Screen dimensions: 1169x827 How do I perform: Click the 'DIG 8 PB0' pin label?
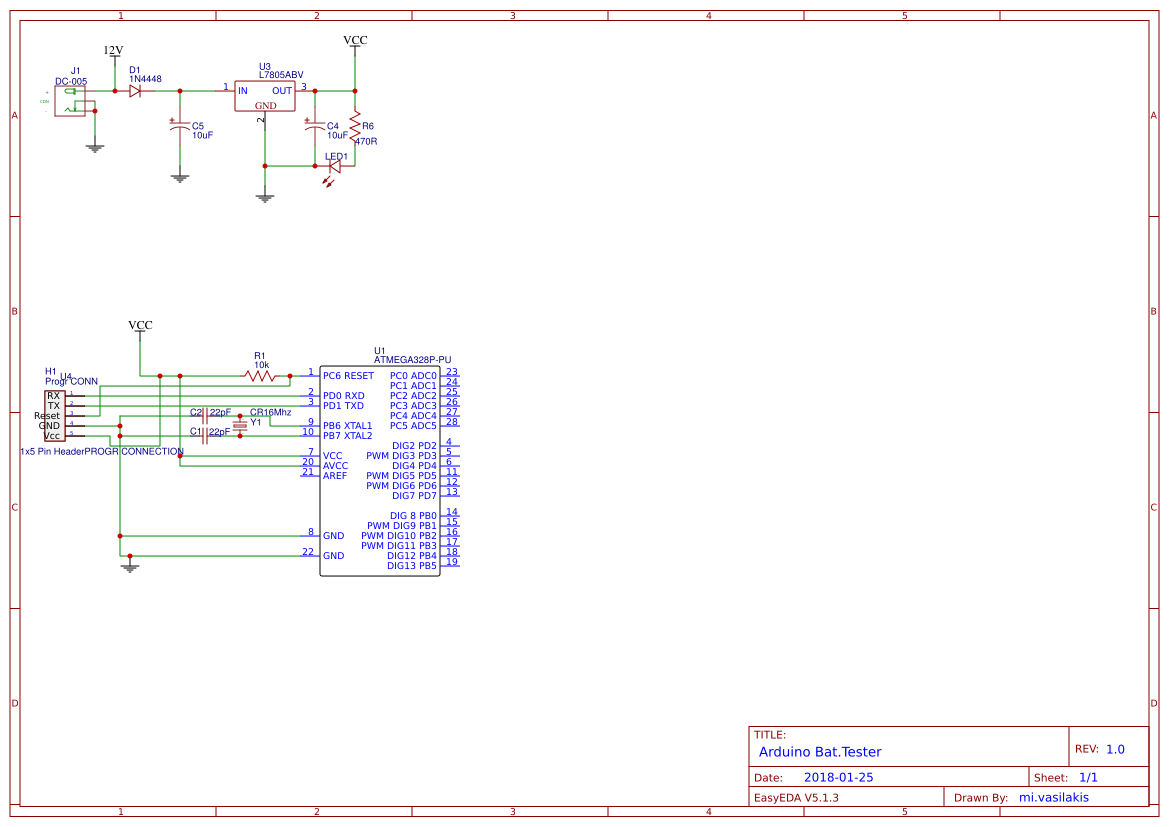413,516
